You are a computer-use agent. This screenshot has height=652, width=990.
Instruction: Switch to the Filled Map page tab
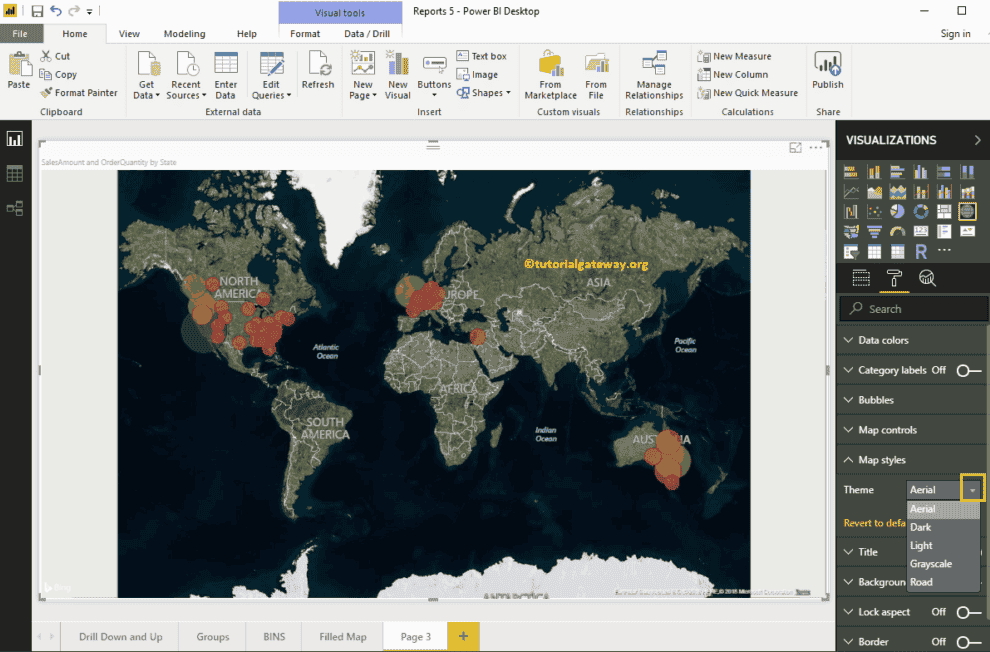pos(342,636)
